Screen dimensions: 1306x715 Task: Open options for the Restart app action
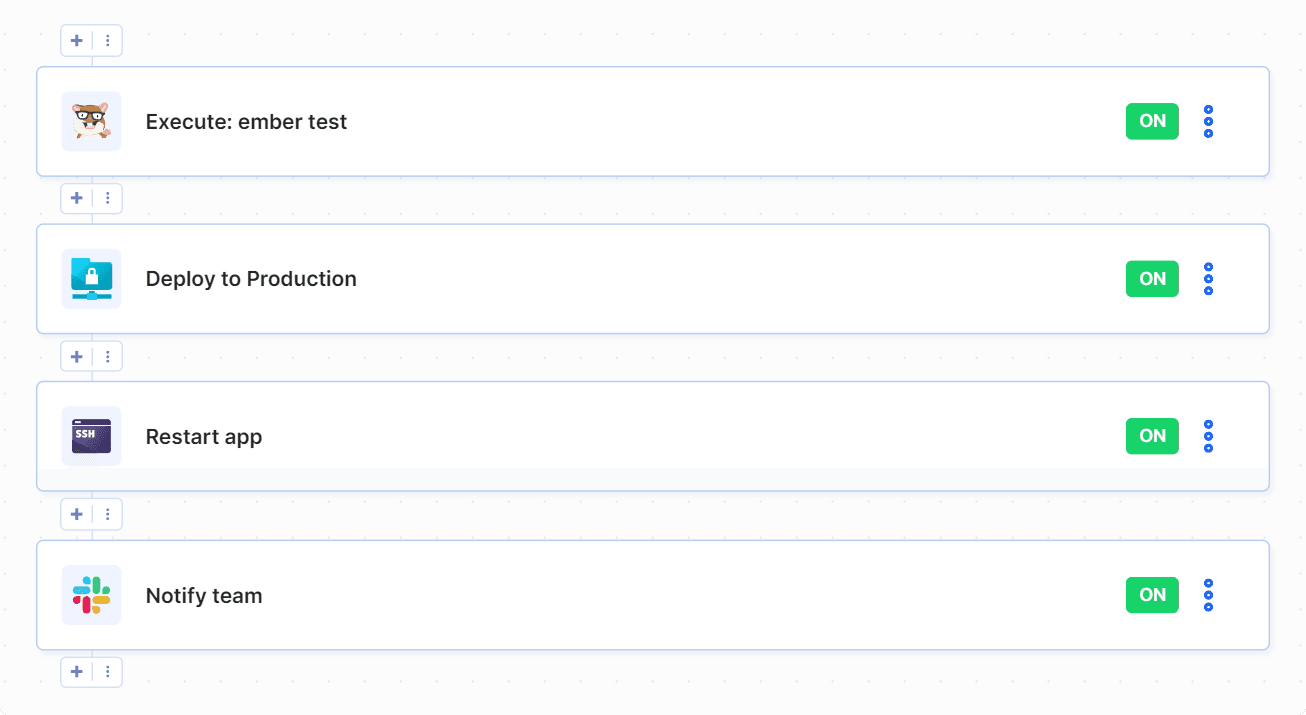pyautogui.click(x=1208, y=436)
